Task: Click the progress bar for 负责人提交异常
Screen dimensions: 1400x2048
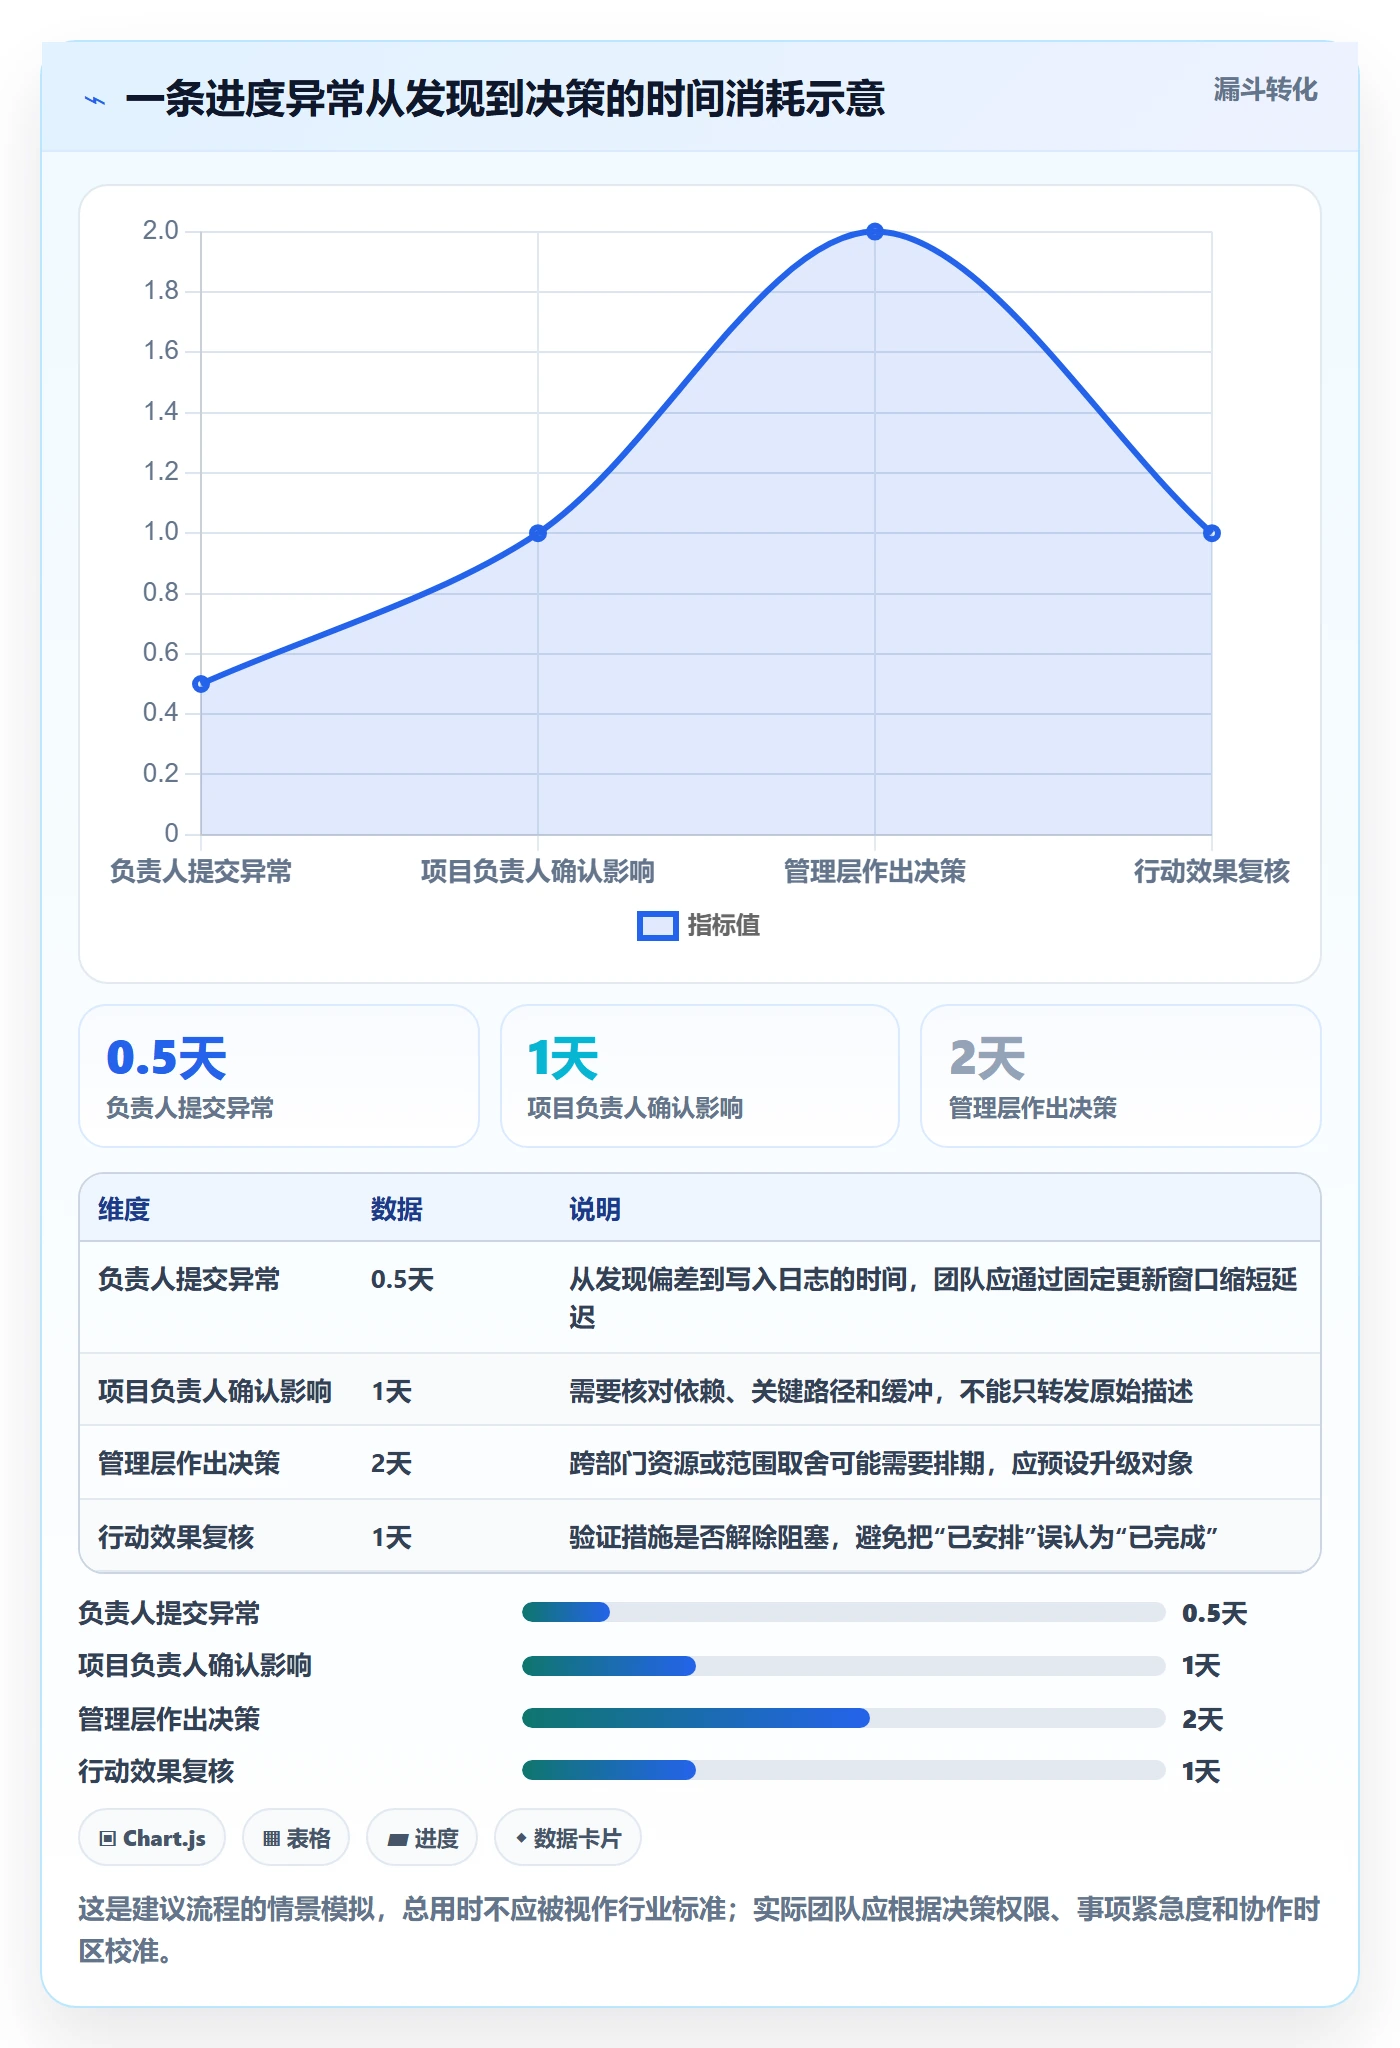Action: pos(843,1612)
